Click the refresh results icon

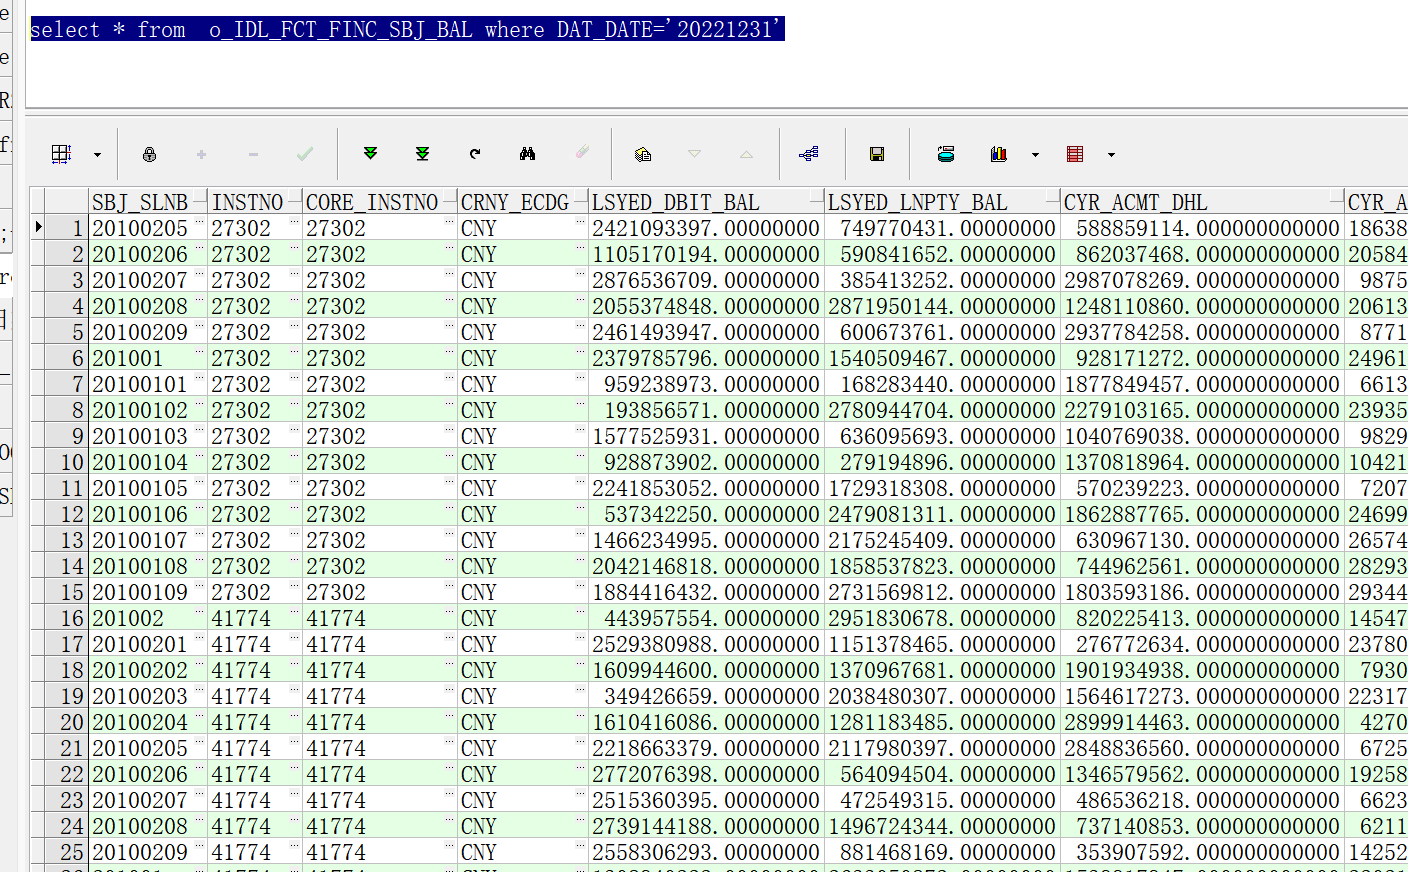[475, 154]
